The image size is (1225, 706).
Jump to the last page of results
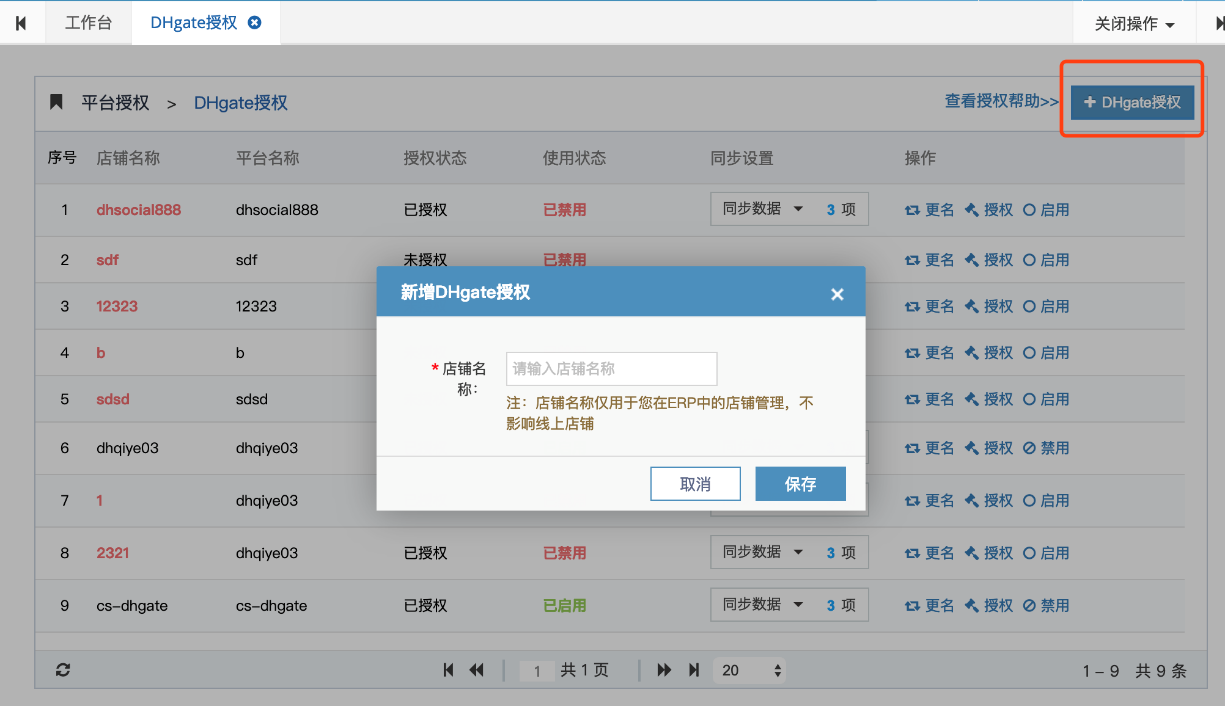point(694,670)
